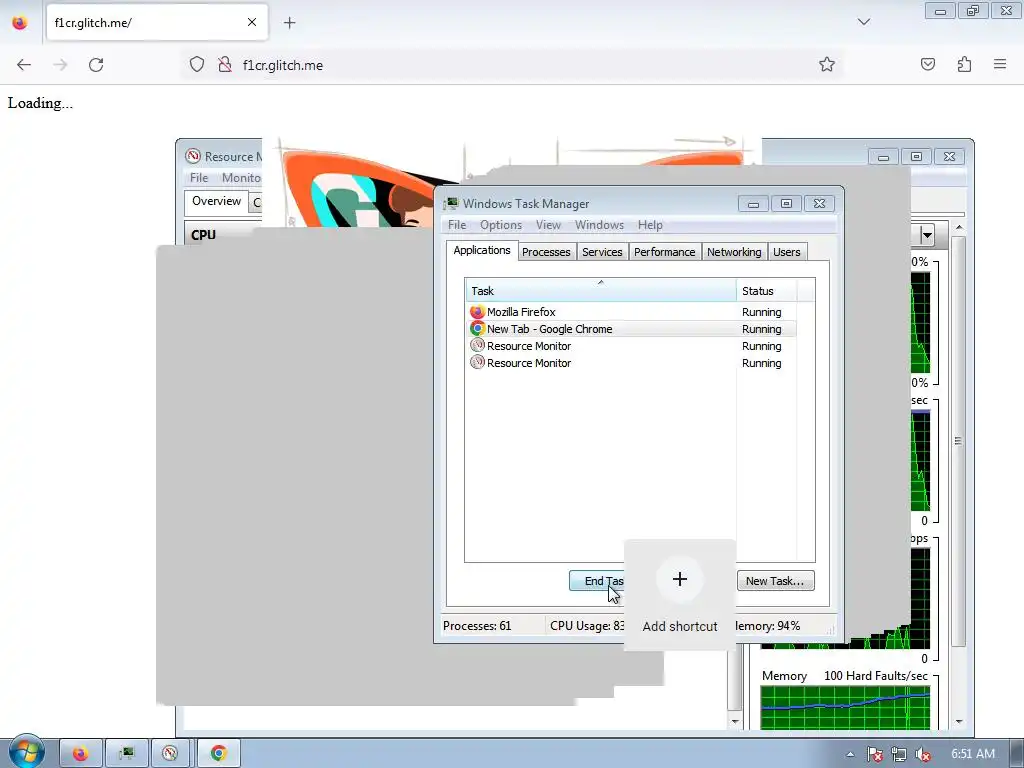Image resolution: width=1024 pixels, height=768 pixels.
Task: Click the Resource Monitor taskbar icon
Action: [170, 754]
